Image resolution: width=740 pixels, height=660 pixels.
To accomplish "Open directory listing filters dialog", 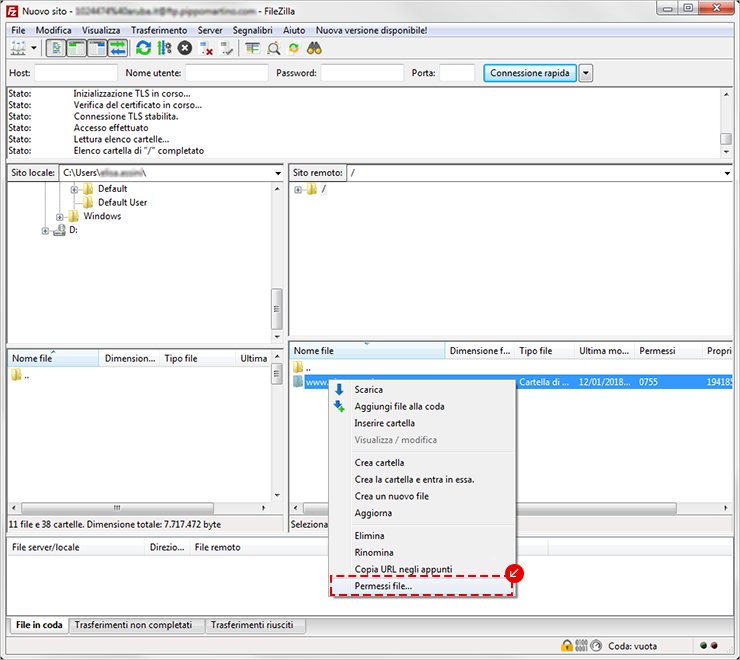I will pyautogui.click(x=252, y=48).
